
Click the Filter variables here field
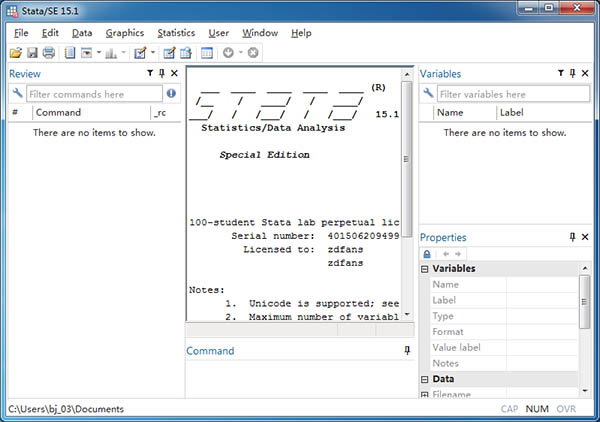[500, 93]
